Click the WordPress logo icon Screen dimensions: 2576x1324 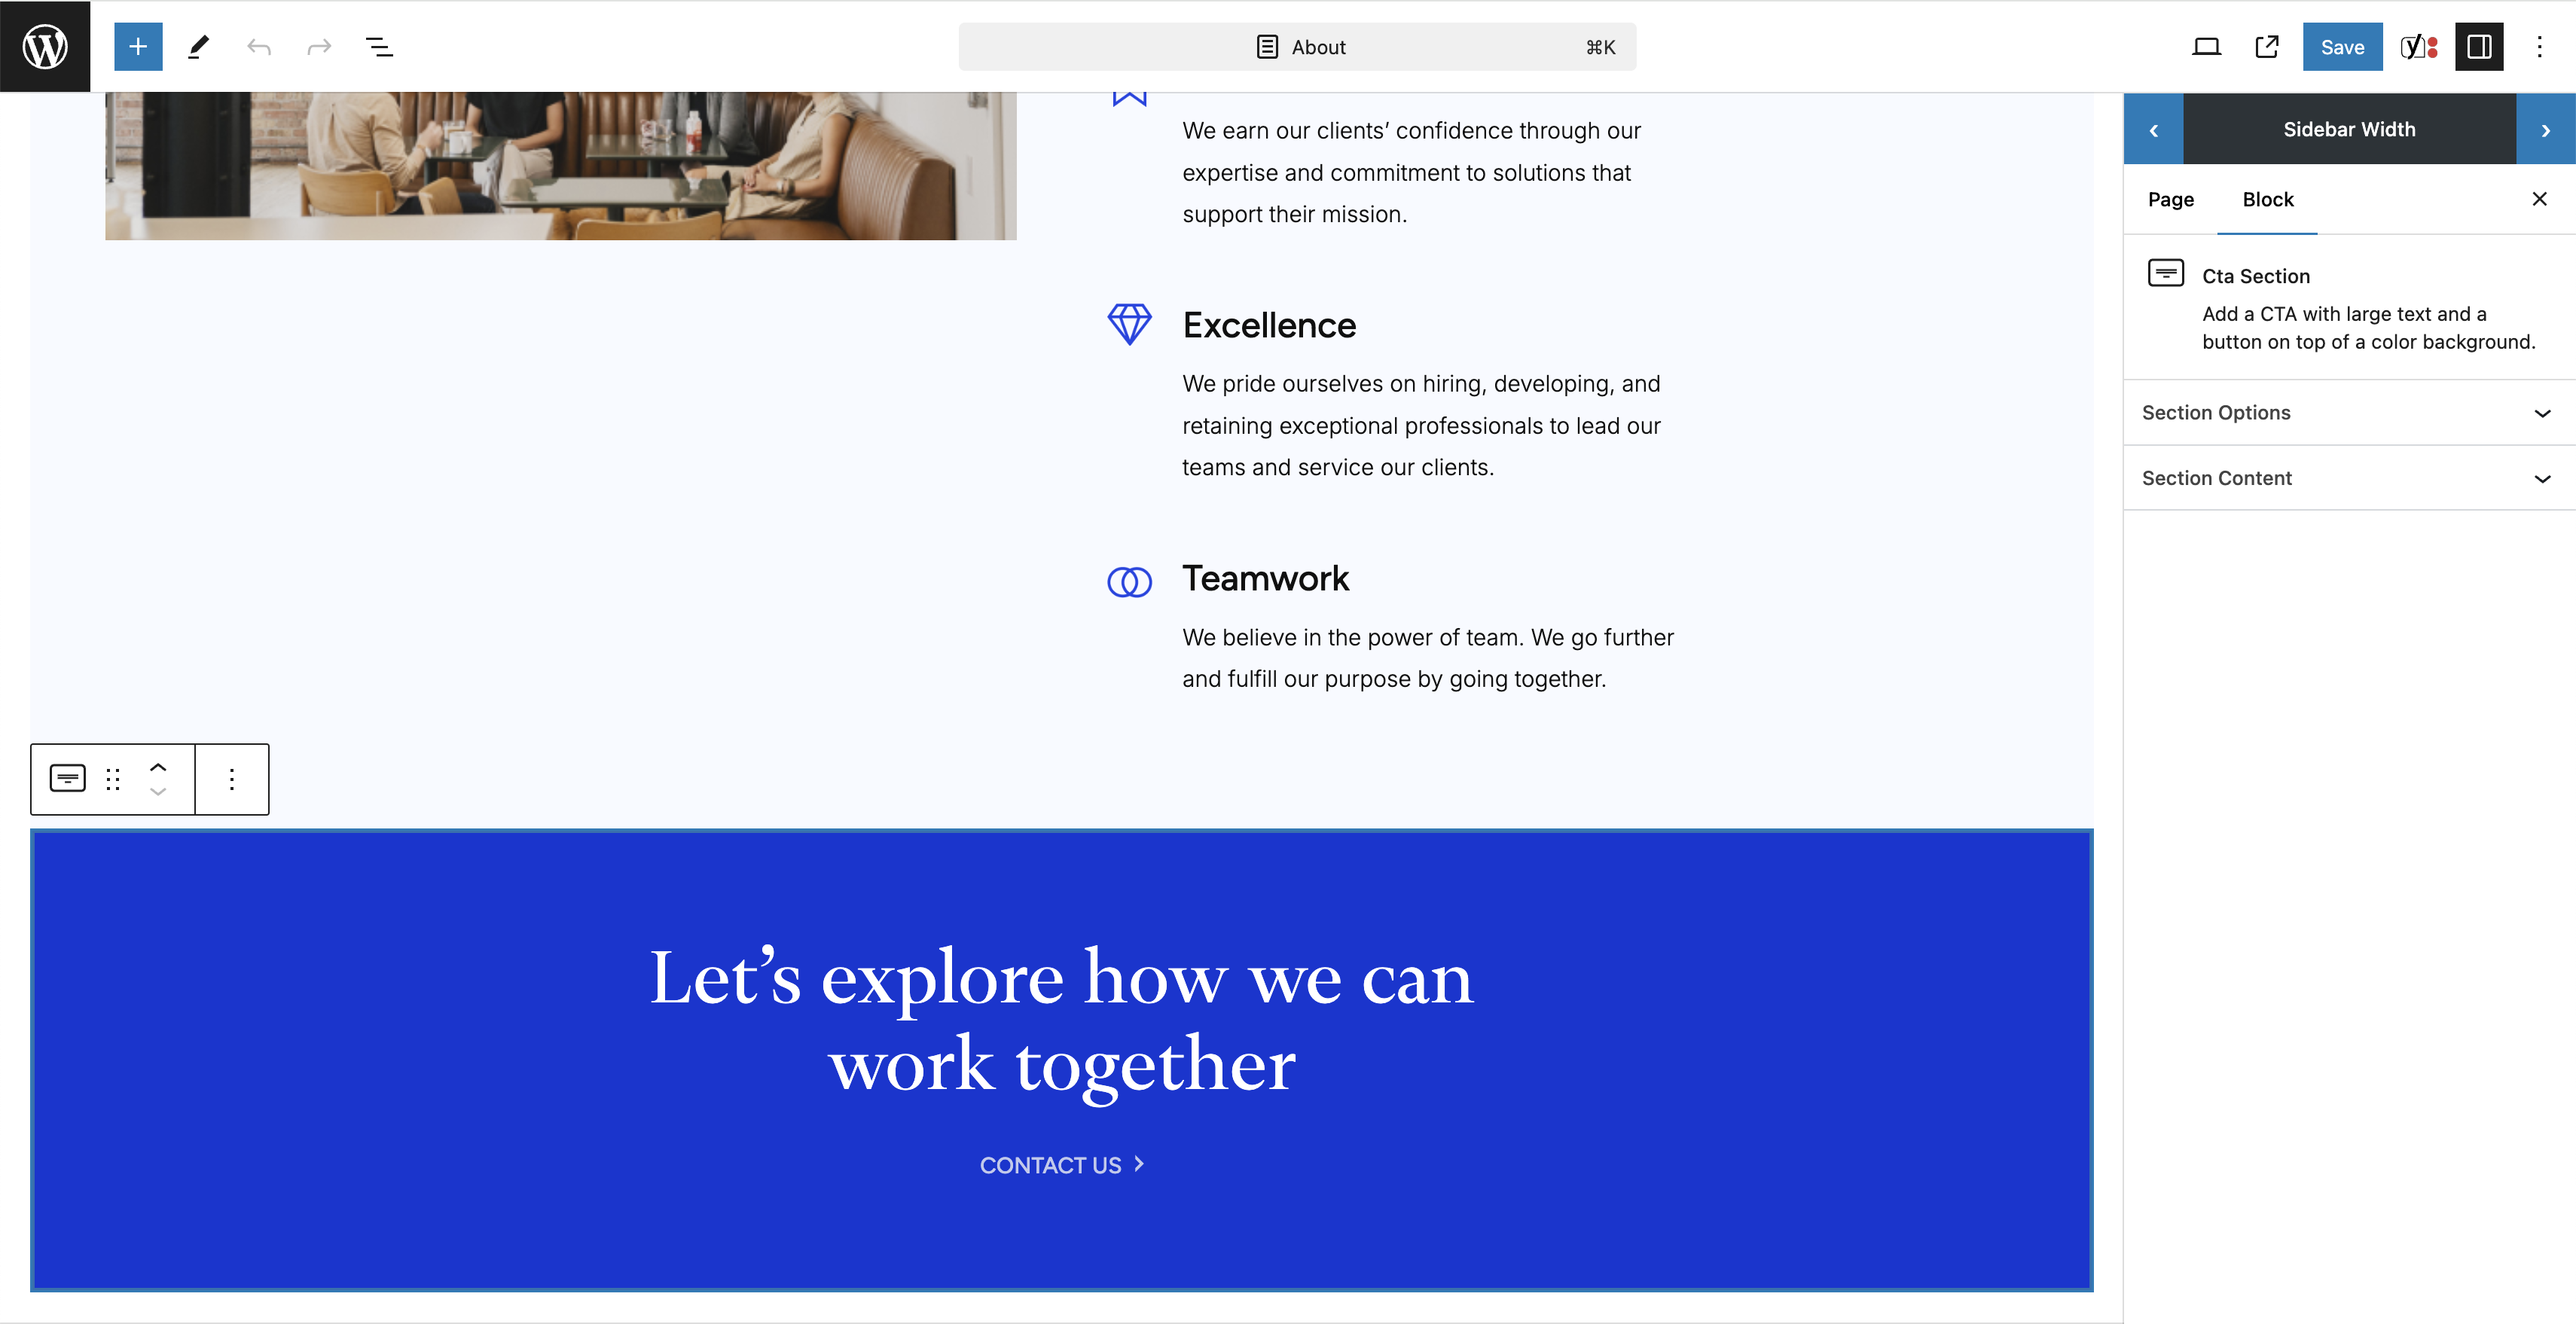(x=46, y=46)
